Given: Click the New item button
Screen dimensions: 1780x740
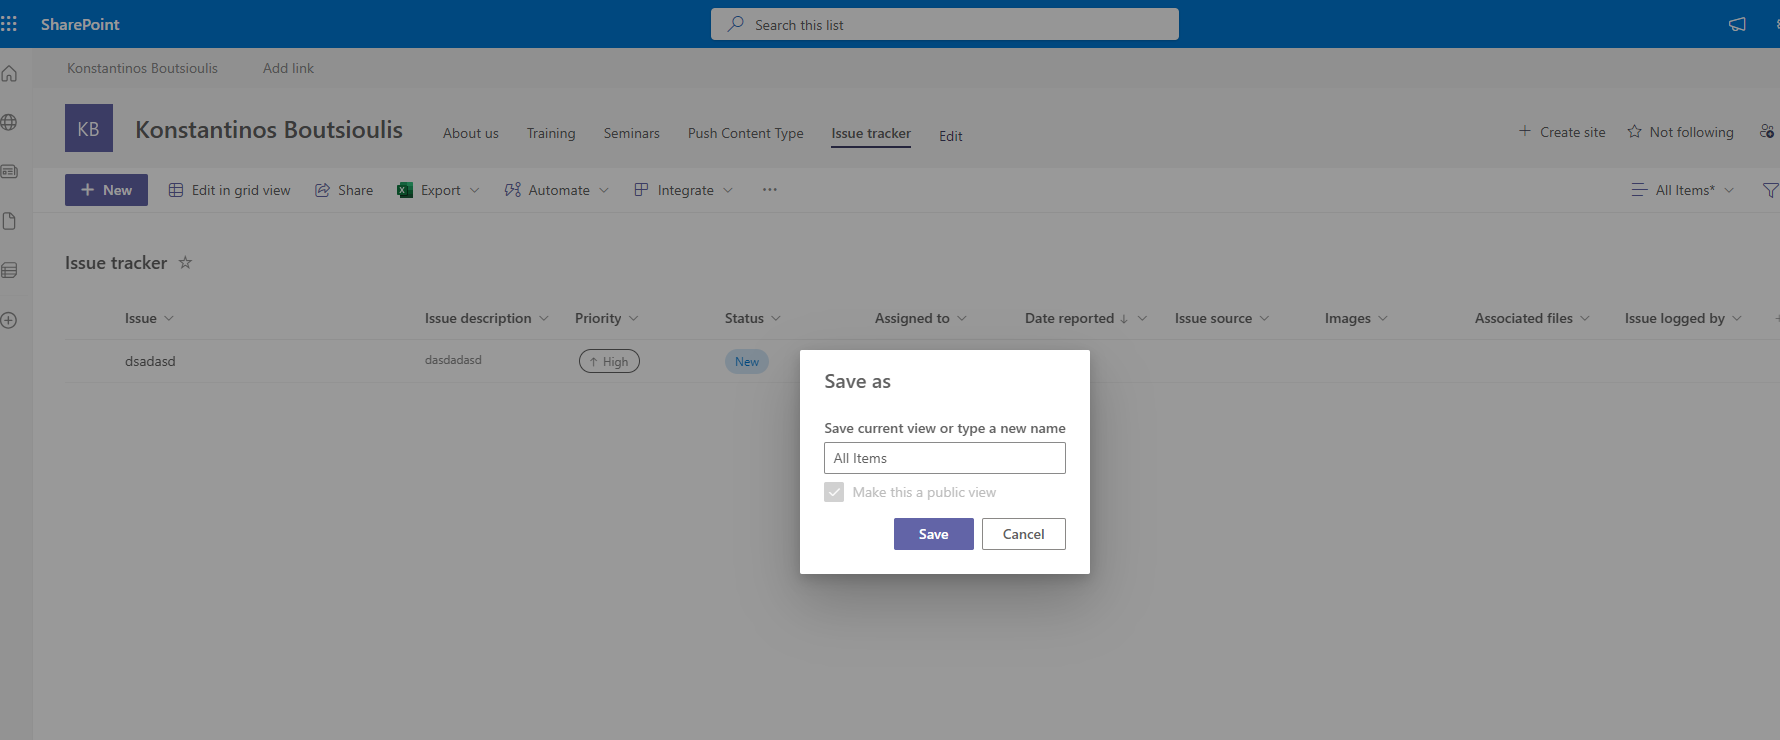Looking at the screenshot, I should [x=106, y=190].
